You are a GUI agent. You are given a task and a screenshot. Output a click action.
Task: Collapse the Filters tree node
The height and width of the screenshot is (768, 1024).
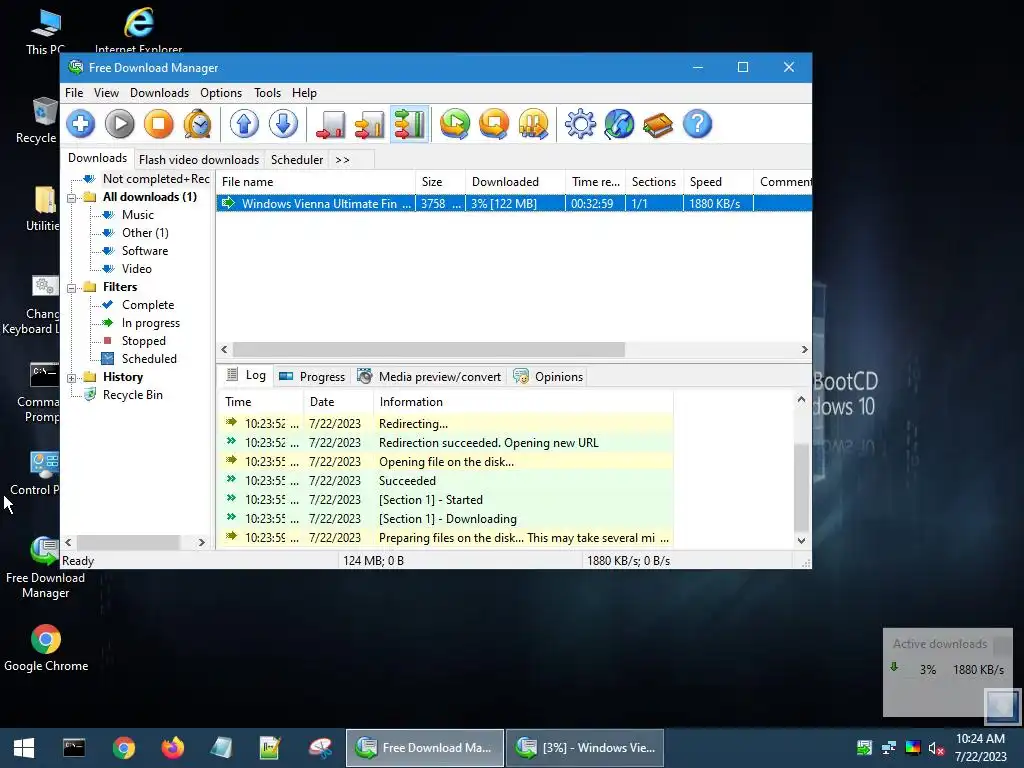pos(72,287)
